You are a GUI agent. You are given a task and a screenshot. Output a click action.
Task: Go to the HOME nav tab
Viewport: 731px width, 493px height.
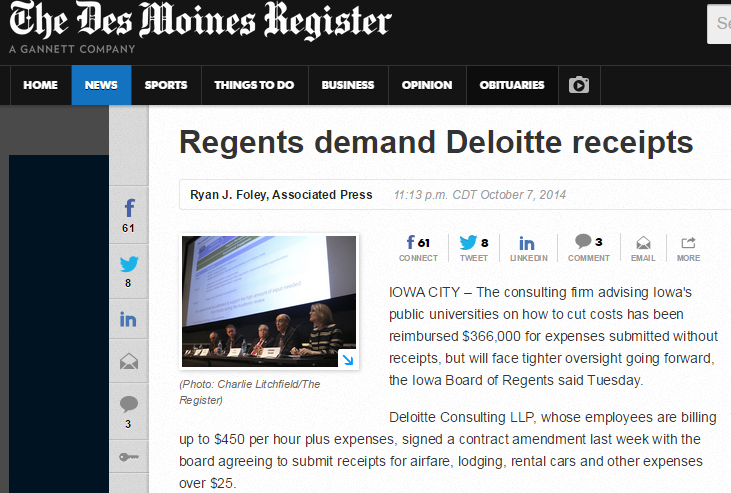click(x=41, y=85)
